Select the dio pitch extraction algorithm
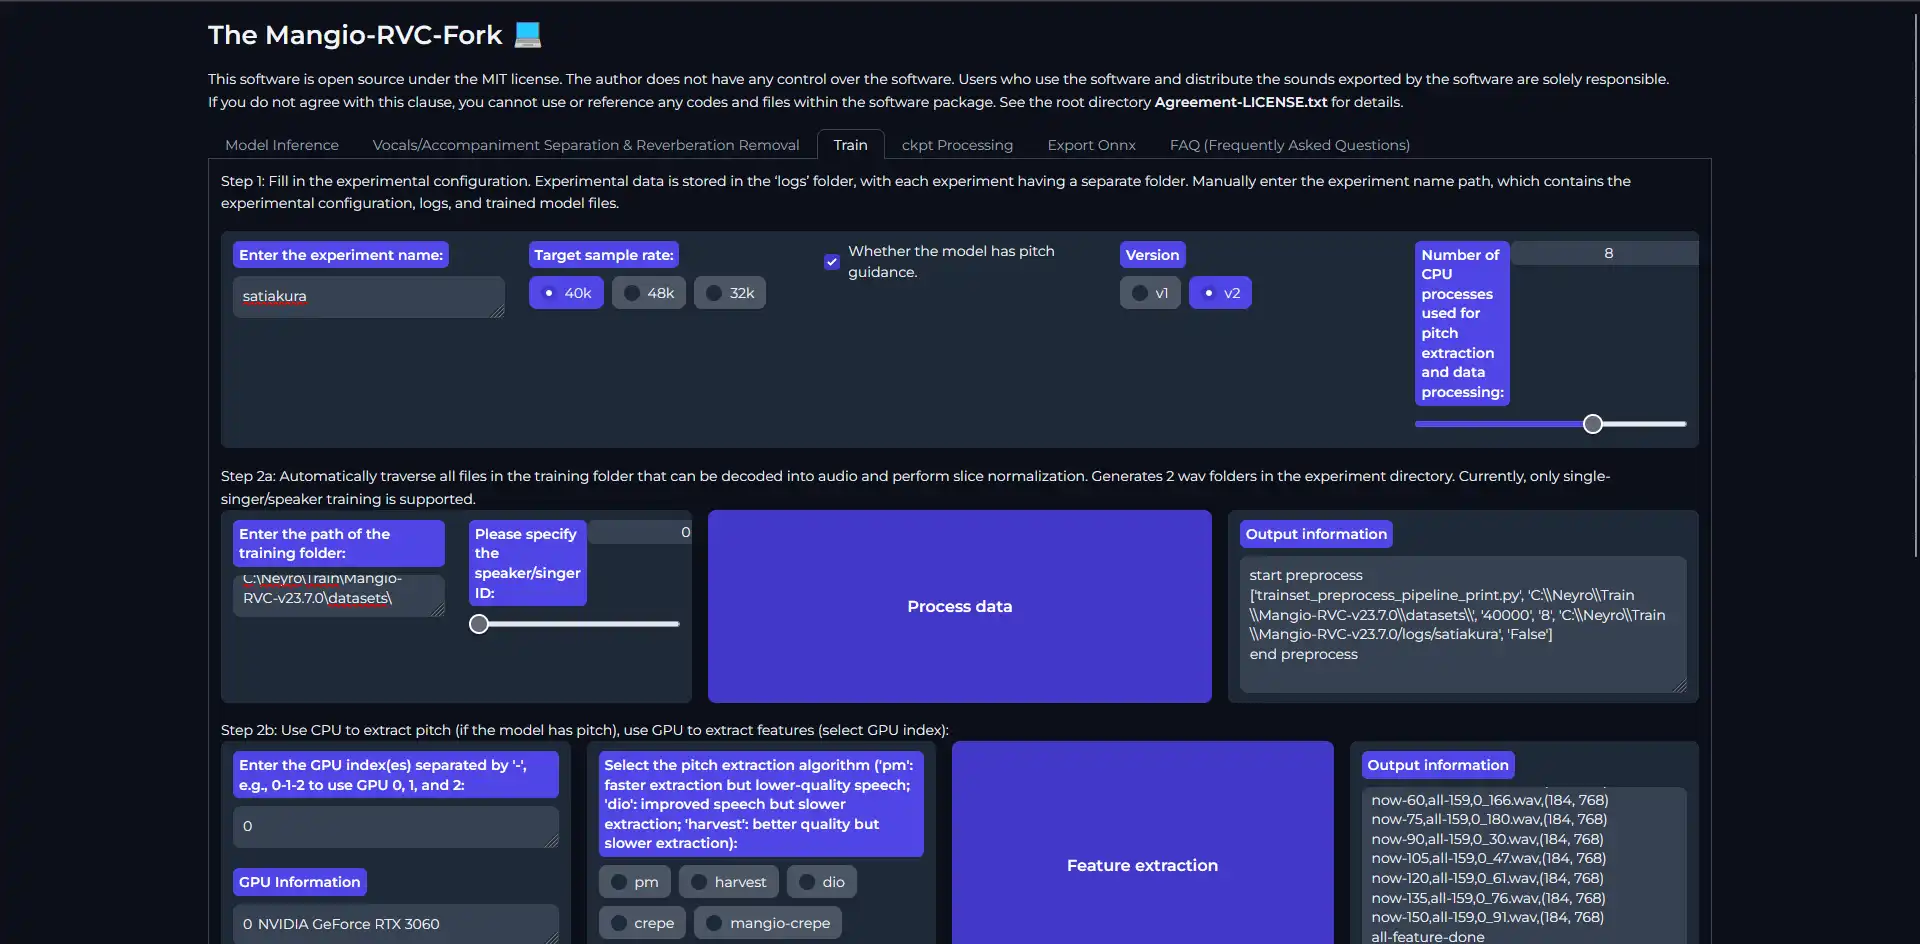The height and width of the screenshot is (944, 1920). (x=822, y=882)
